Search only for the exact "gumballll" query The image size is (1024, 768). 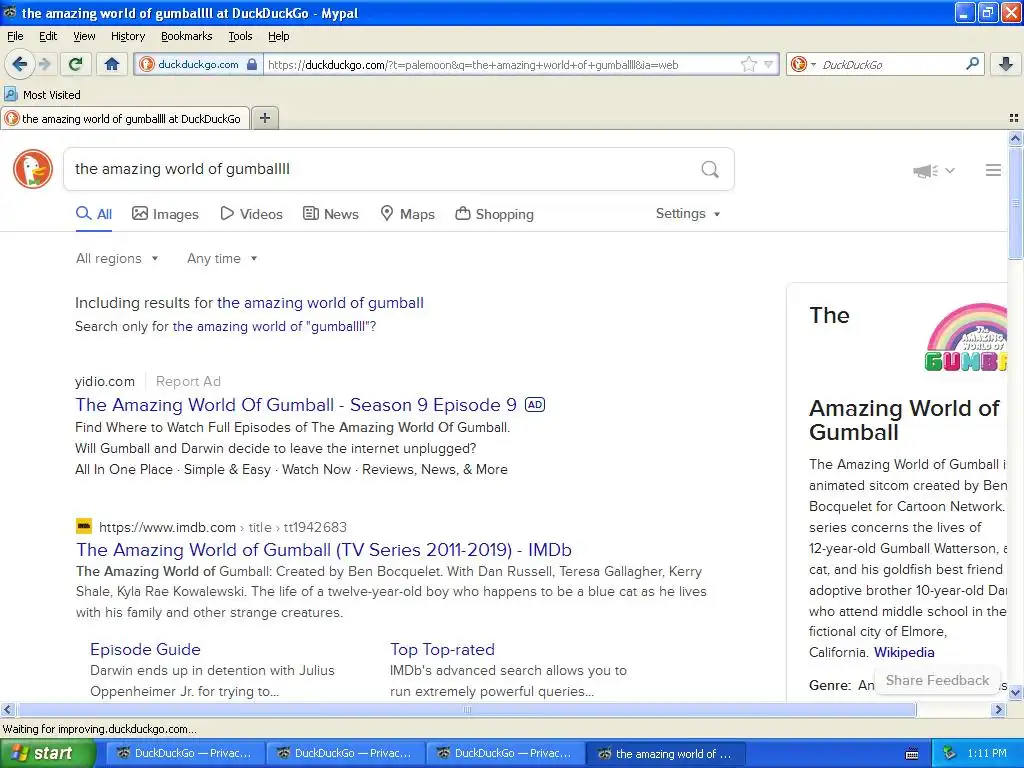(272, 327)
